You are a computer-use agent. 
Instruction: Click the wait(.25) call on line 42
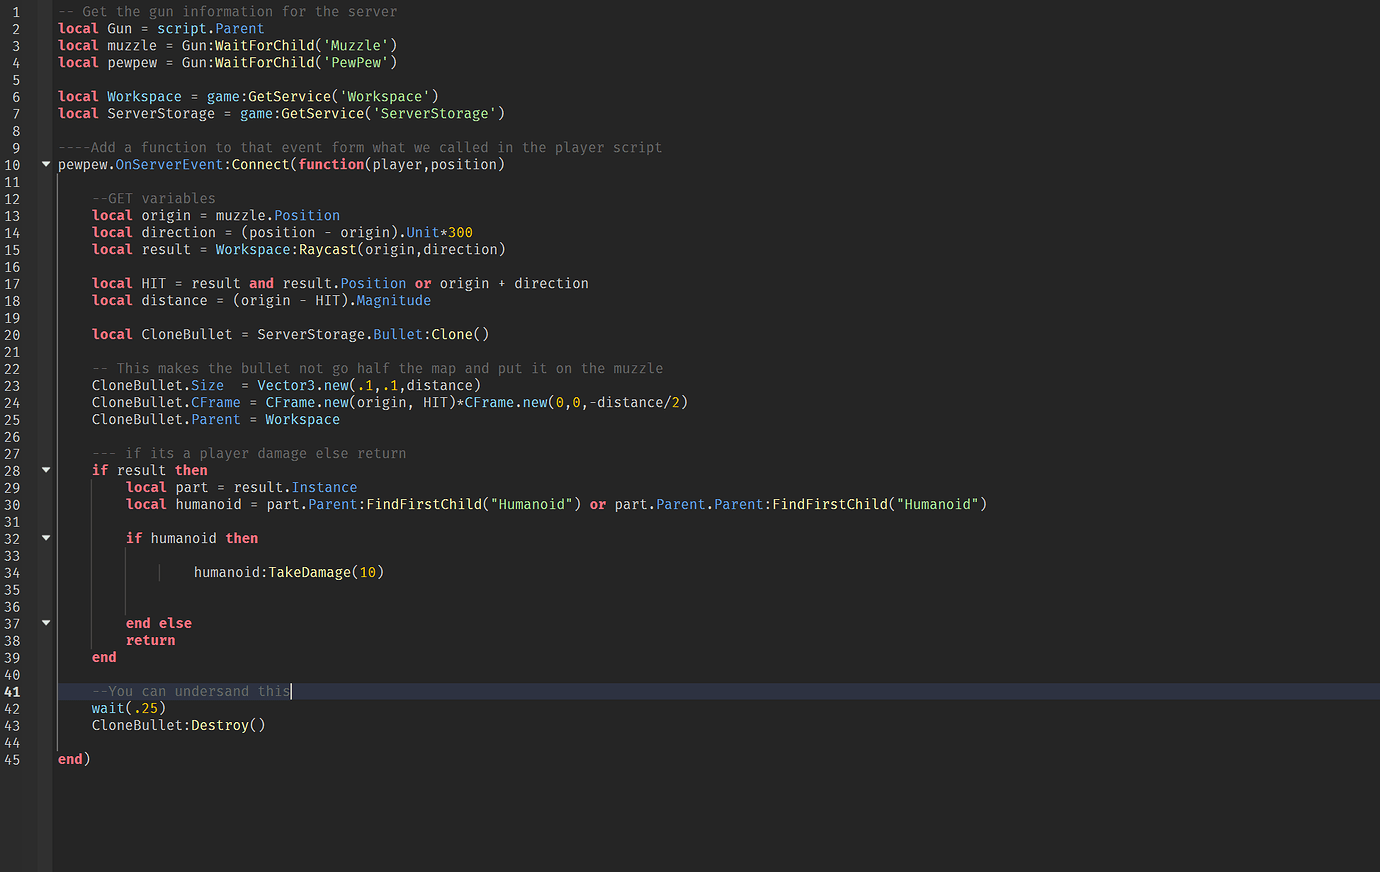[126, 708]
